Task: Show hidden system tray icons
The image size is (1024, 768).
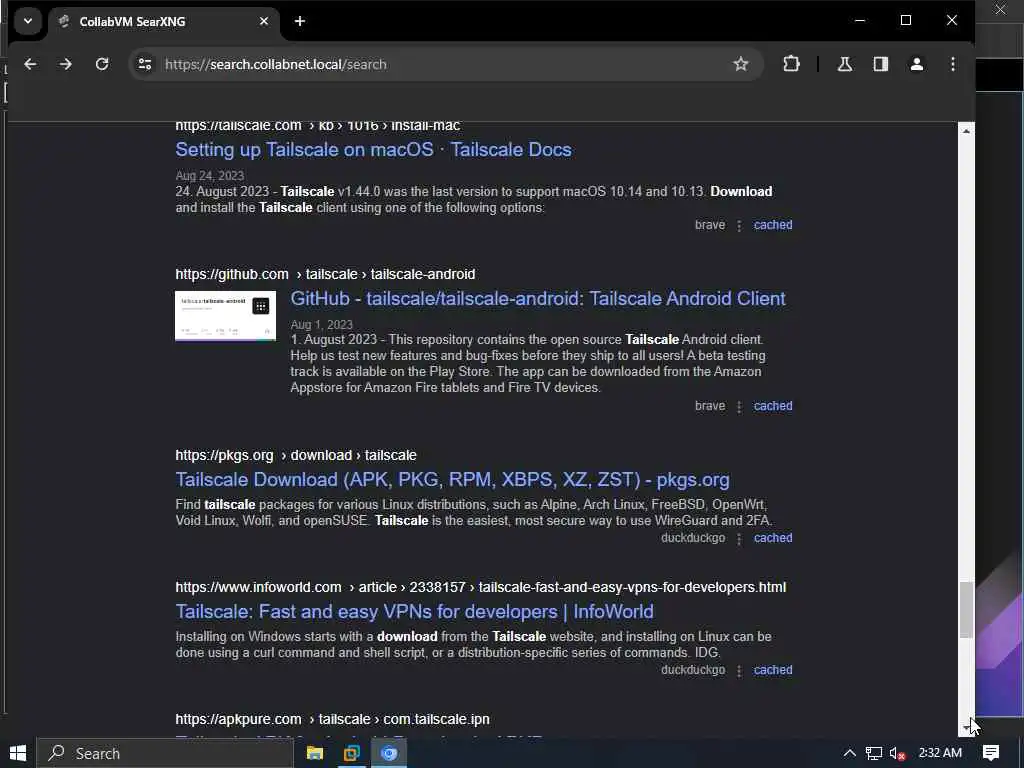Action: click(849, 753)
